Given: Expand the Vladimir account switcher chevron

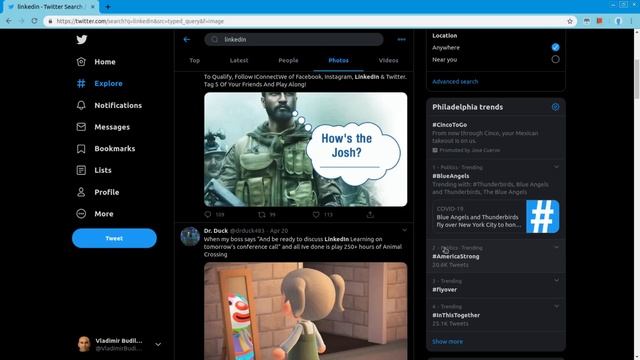Looking at the screenshot, I should point(158,344).
